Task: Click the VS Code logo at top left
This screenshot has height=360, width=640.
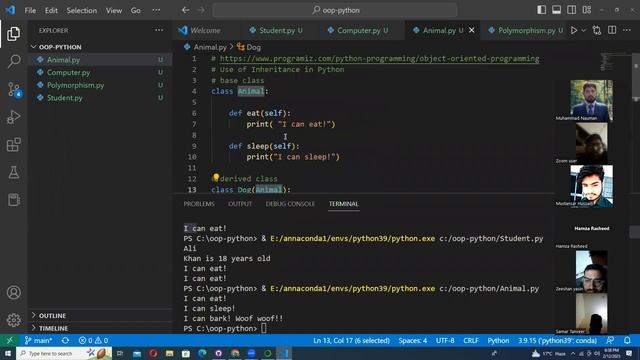Action: click(10, 10)
